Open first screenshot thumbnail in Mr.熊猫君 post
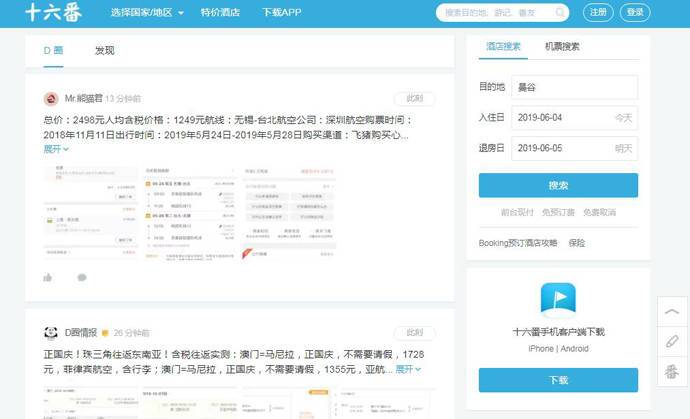This screenshot has height=419, width=690. [x=90, y=213]
